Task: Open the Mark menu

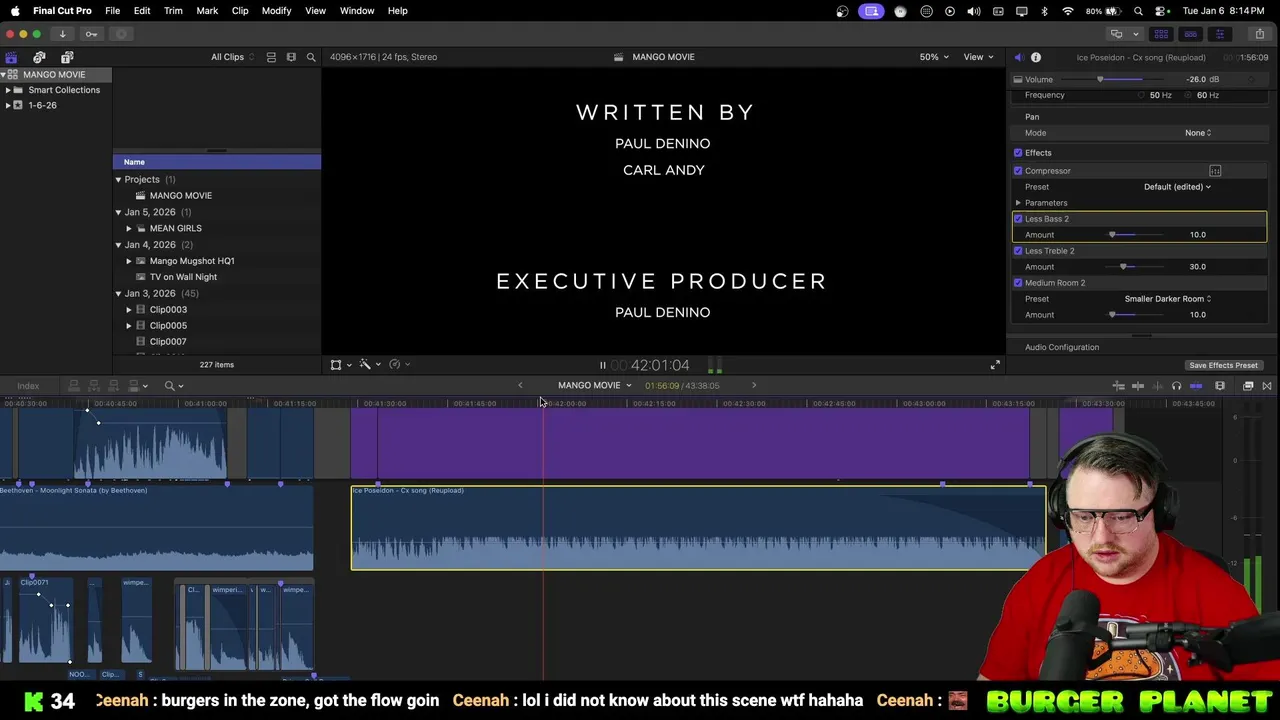Action: click(x=207, y=11)
